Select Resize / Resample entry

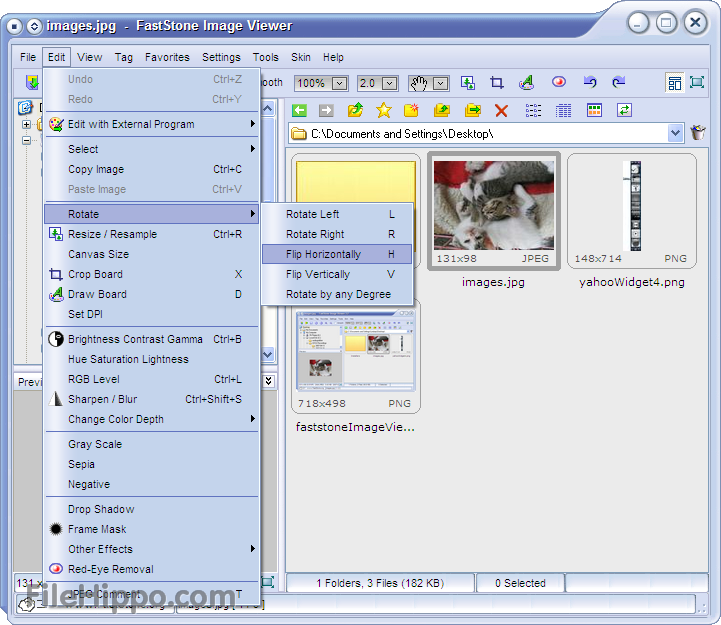(x=152, y=234)
